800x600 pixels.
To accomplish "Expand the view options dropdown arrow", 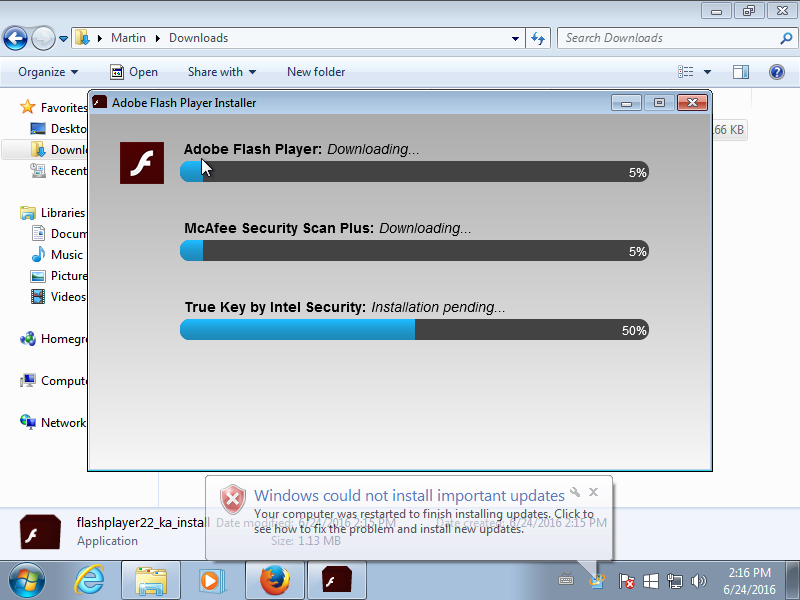I will (x=707, y=72).
